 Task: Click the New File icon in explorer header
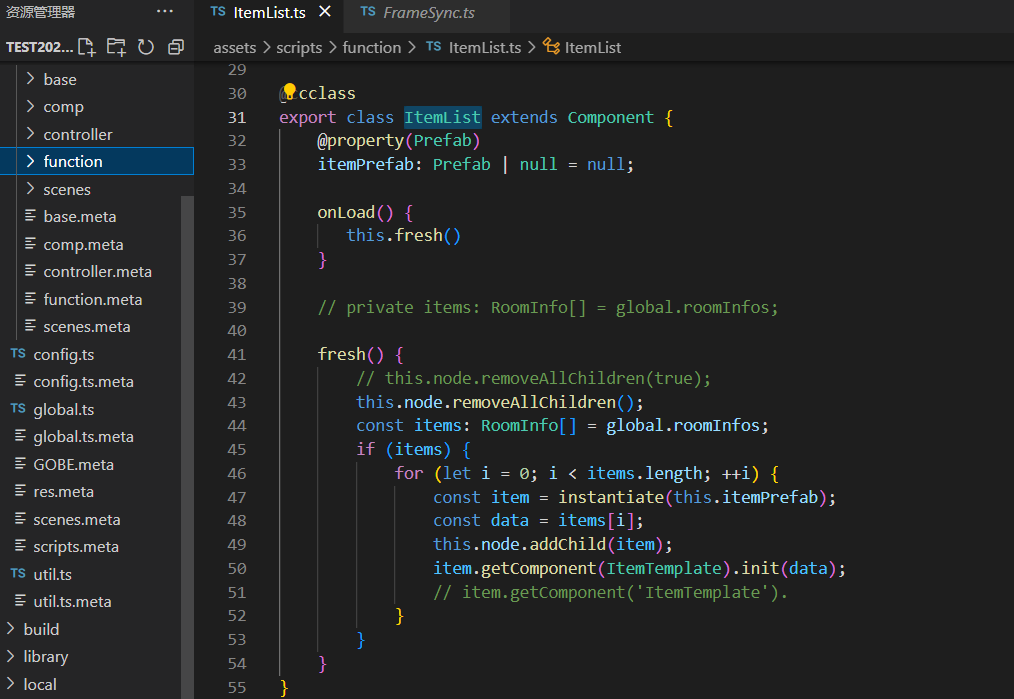[x=87, y=47]
